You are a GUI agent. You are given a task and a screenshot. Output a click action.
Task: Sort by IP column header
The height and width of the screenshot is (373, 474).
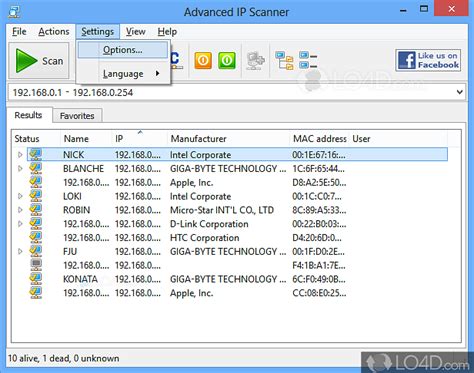click(x=139, y=139)
